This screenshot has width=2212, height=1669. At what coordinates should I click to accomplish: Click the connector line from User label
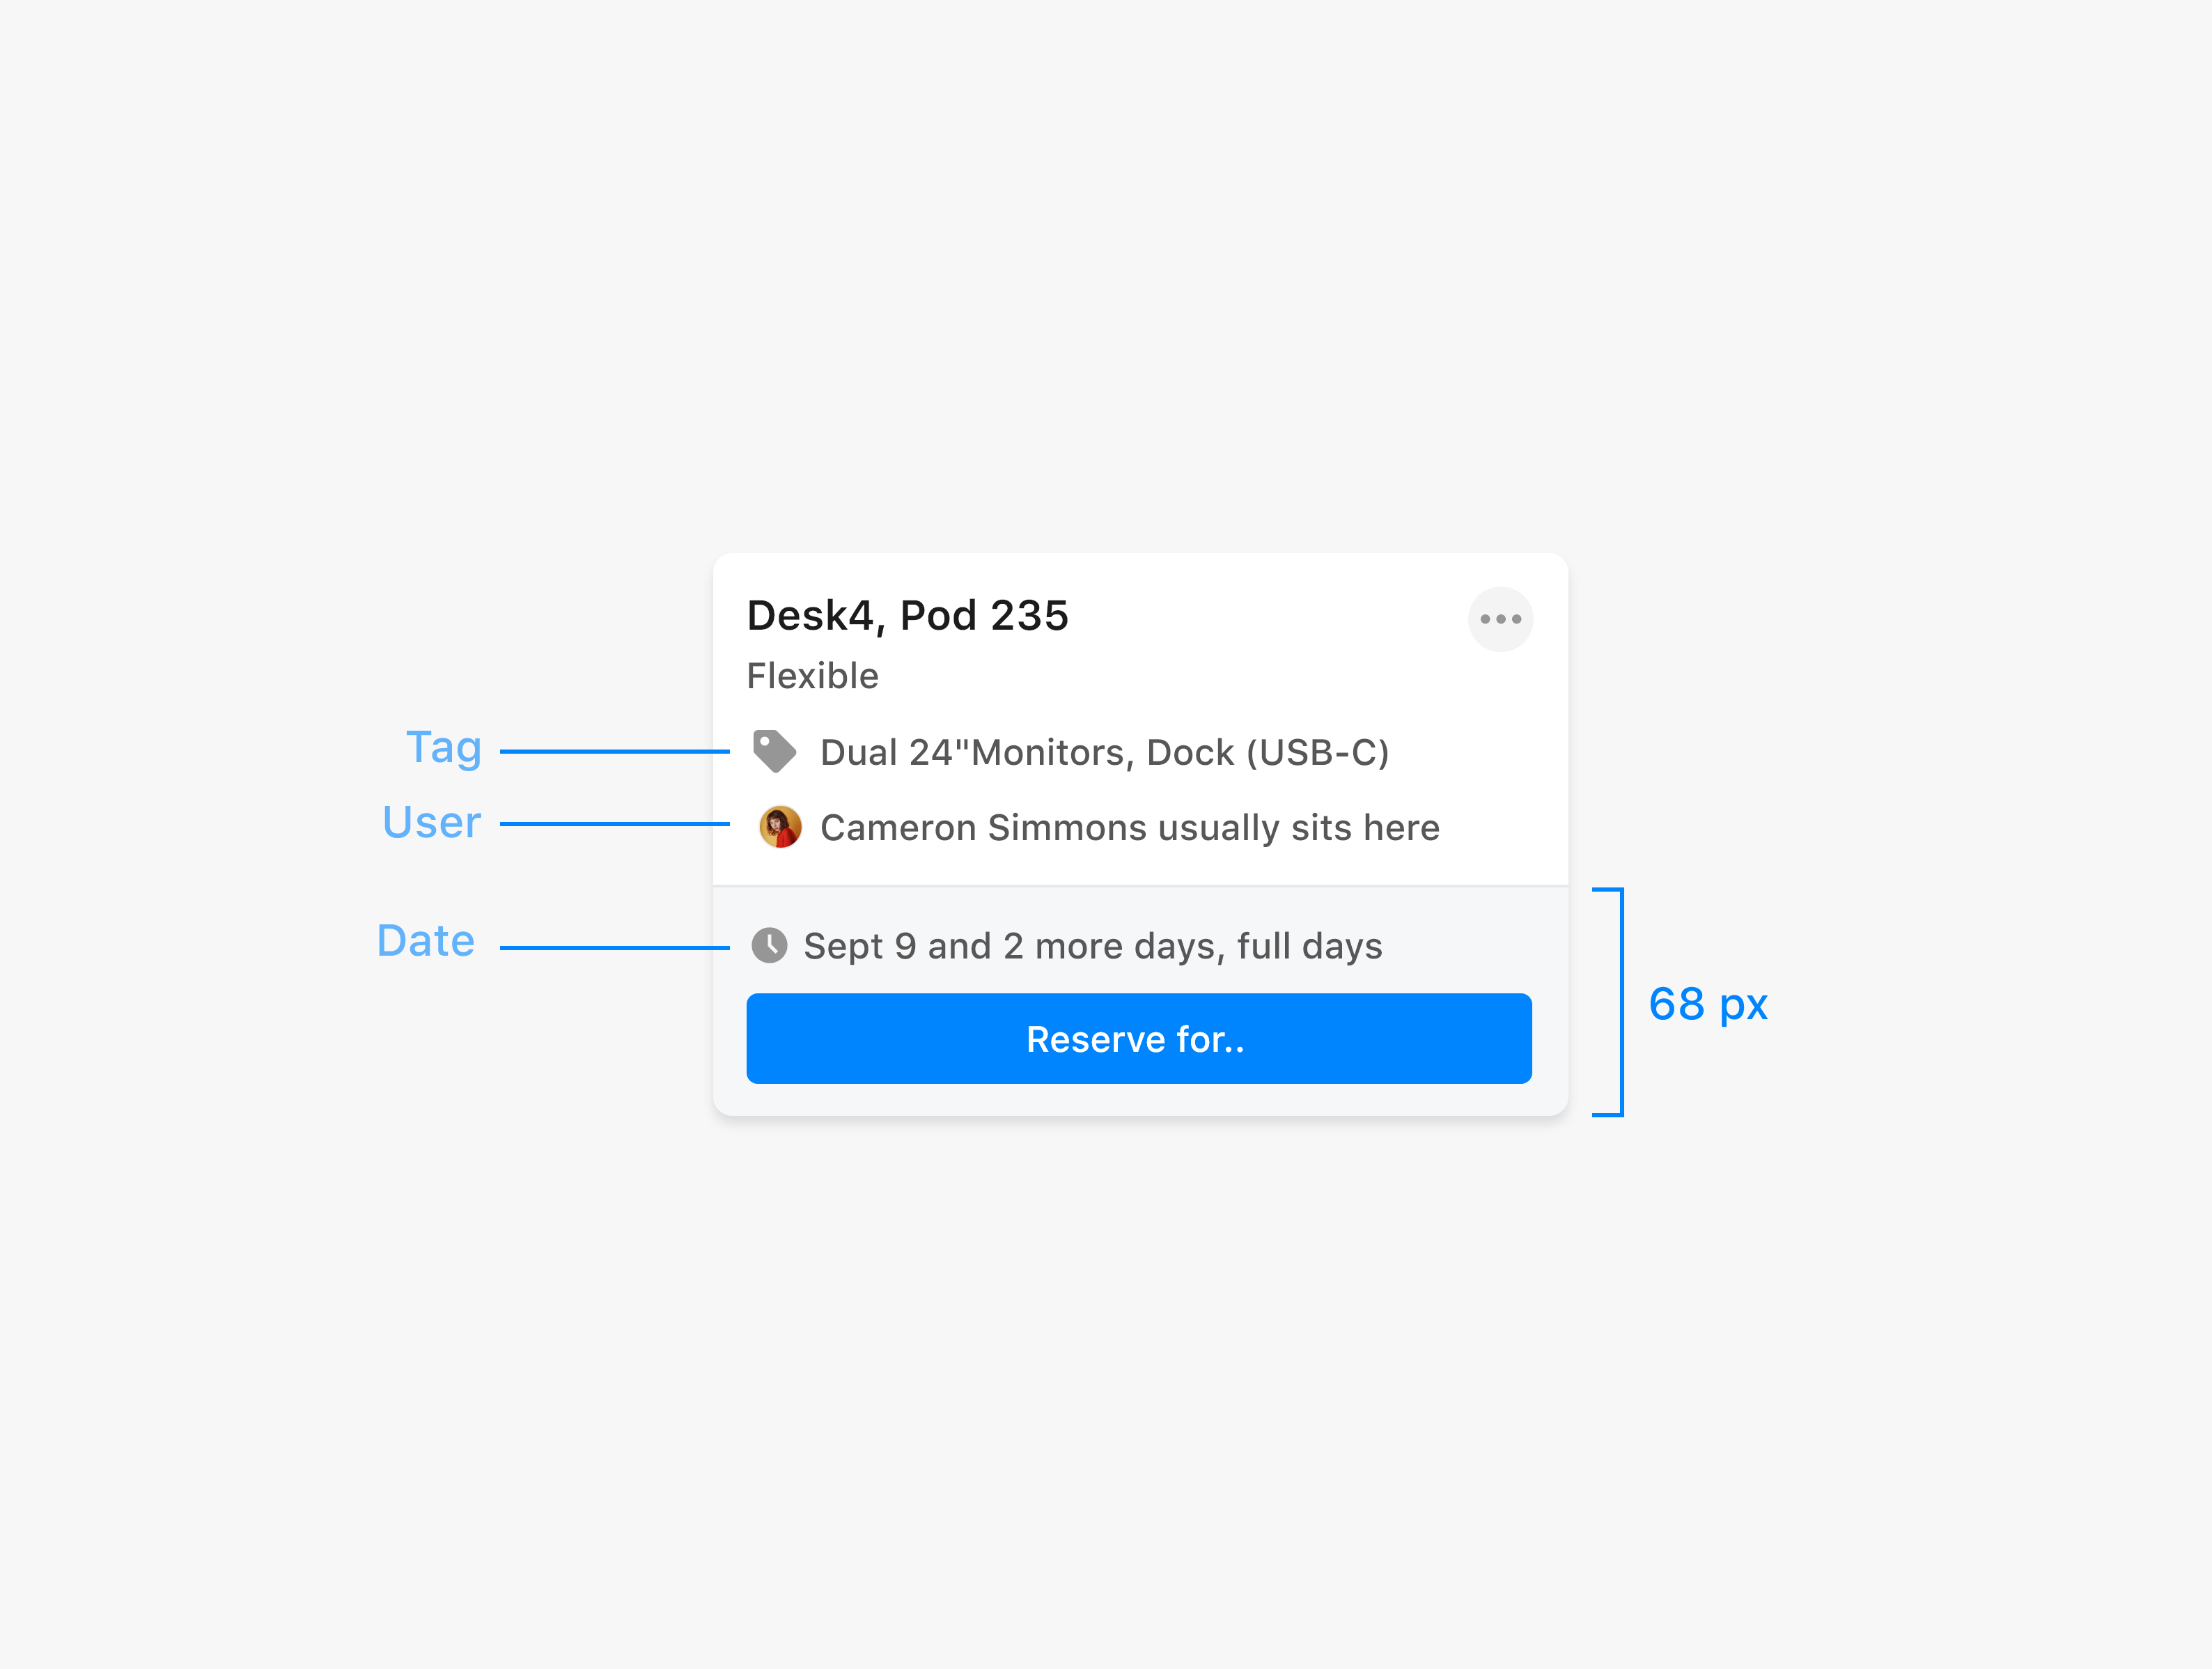pos(614,824)
